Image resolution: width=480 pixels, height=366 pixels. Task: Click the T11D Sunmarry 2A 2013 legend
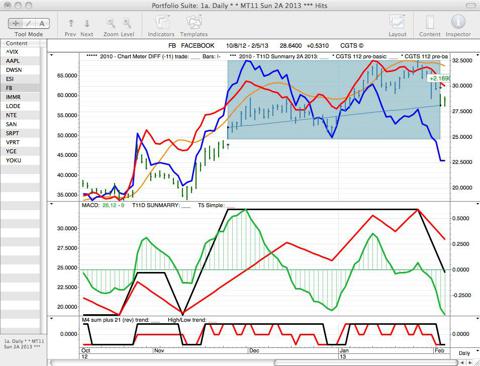pyautogui.click(x=279, y=56)
